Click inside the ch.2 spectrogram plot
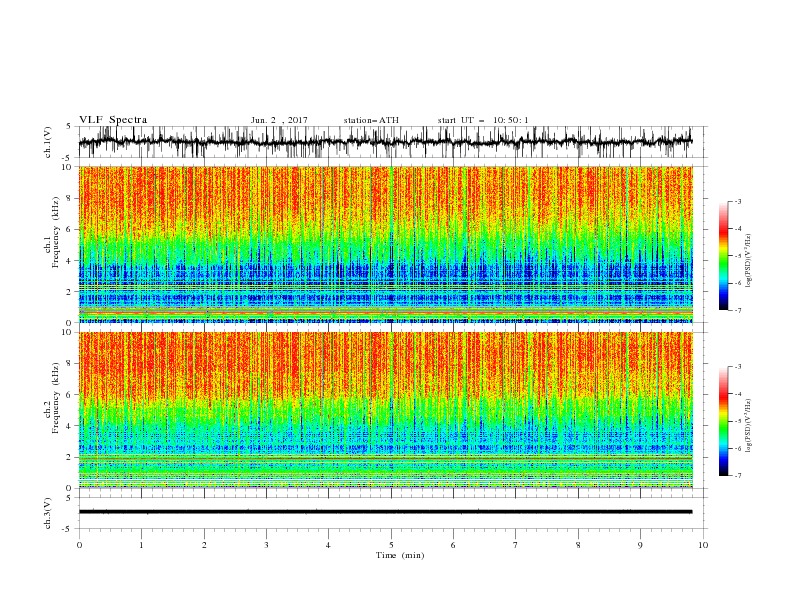This screenshot has height=612, width=792. (x=385, y=410)
